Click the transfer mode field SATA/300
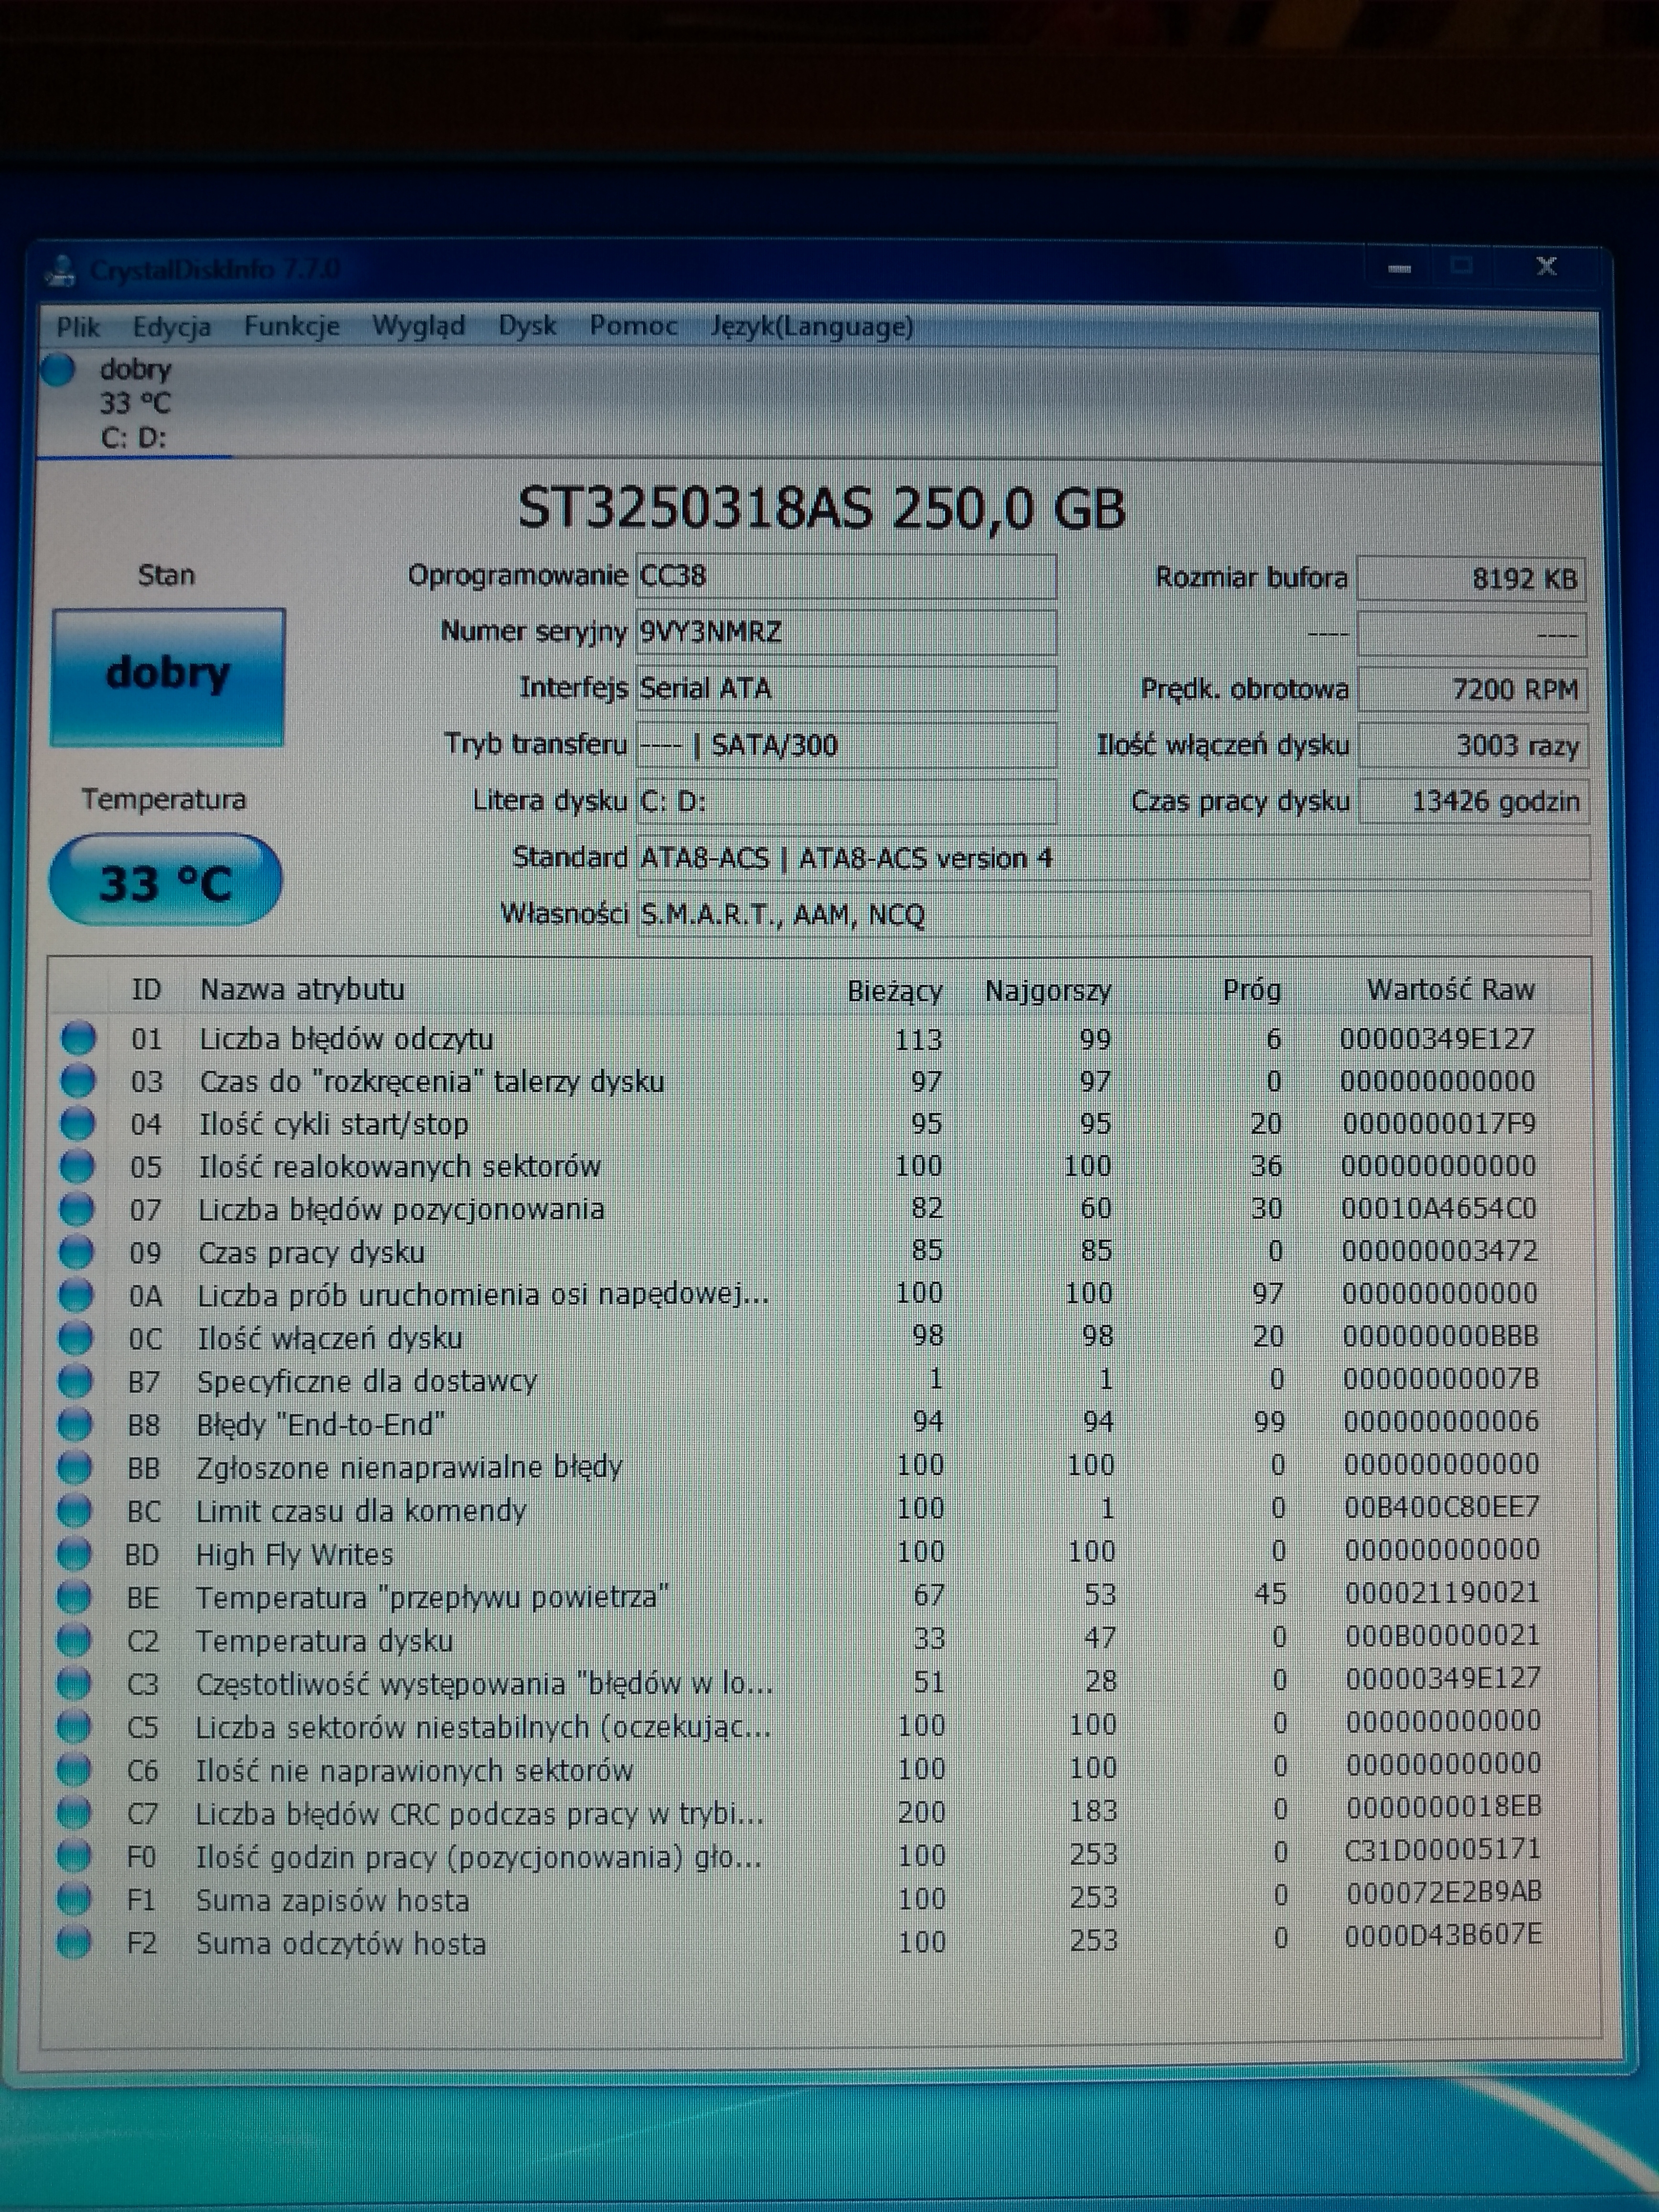Screen dimensions: 1659x2212 click(846, 745)
